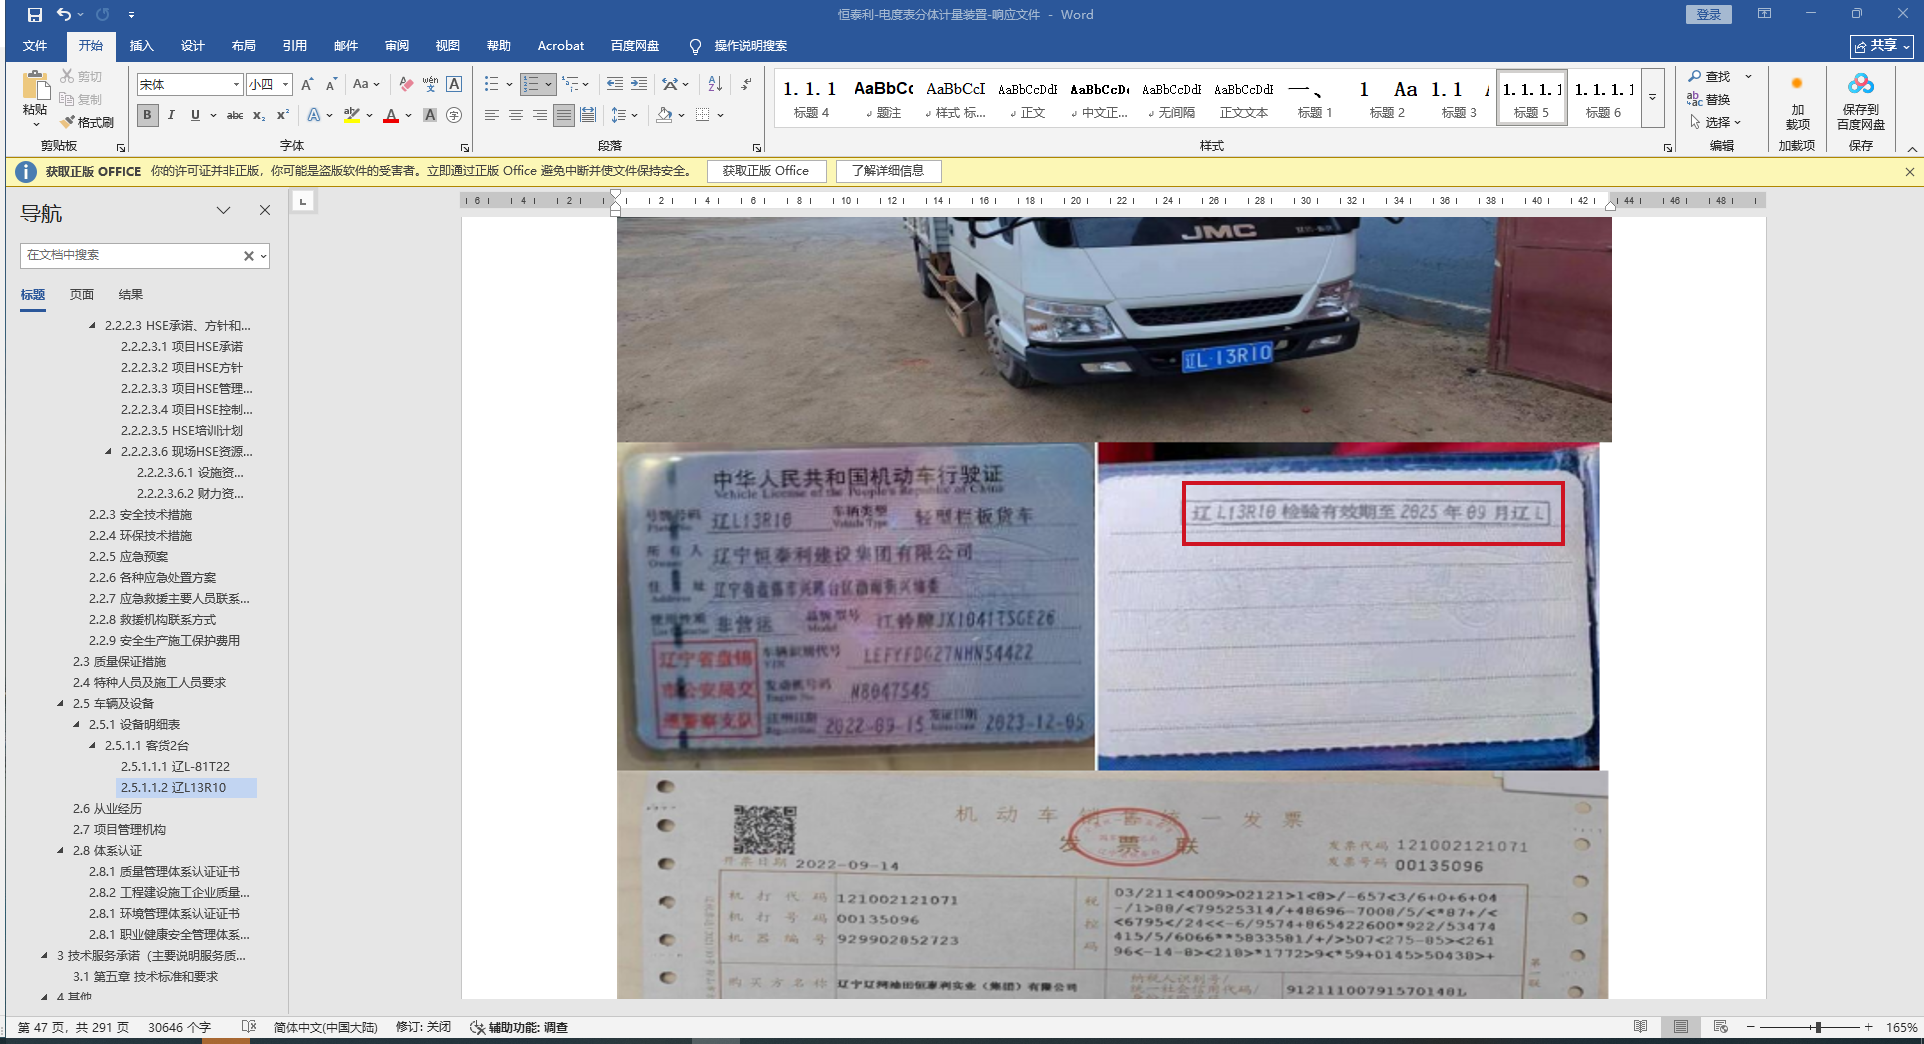Screen dimensions: 1924x1044
Task: Open the 插入 ribbon tab
Action: coord(141,46)
